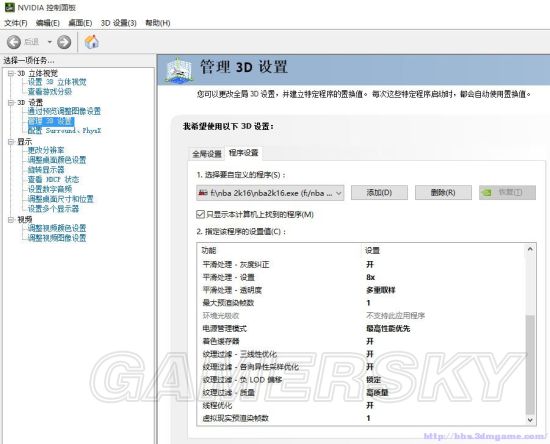Screen dimensions: 550x444
Task: Switch to the 全局设置 tab
Action: click(x=207, y=154)
